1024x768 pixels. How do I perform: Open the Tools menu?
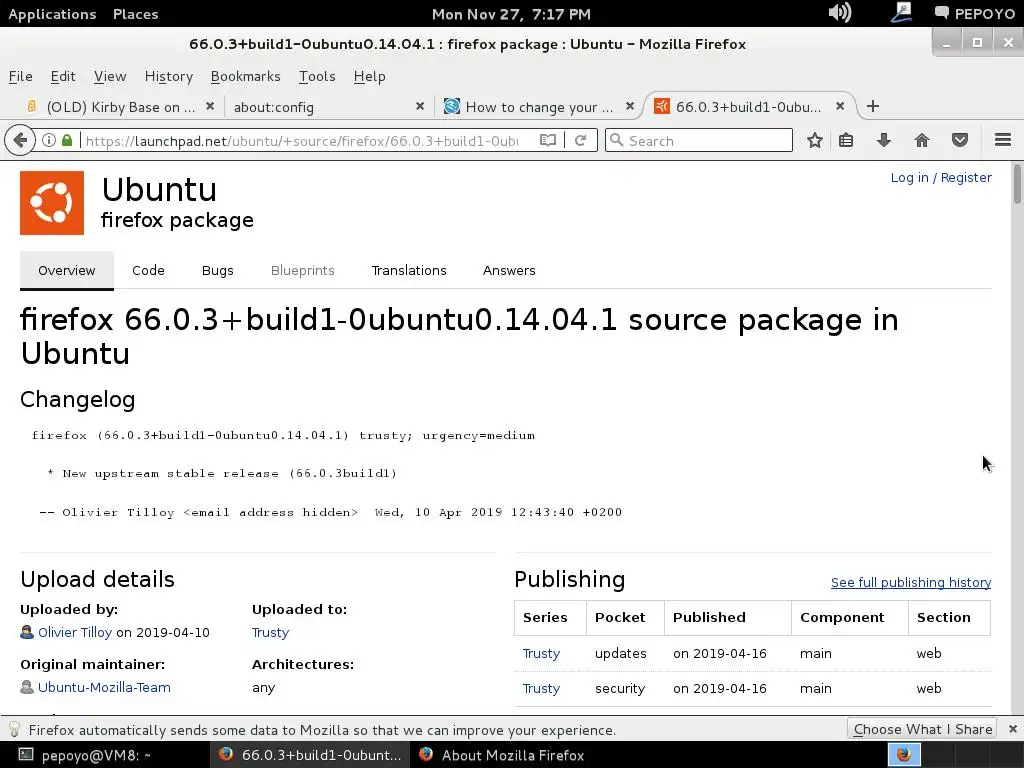[317, 76]
